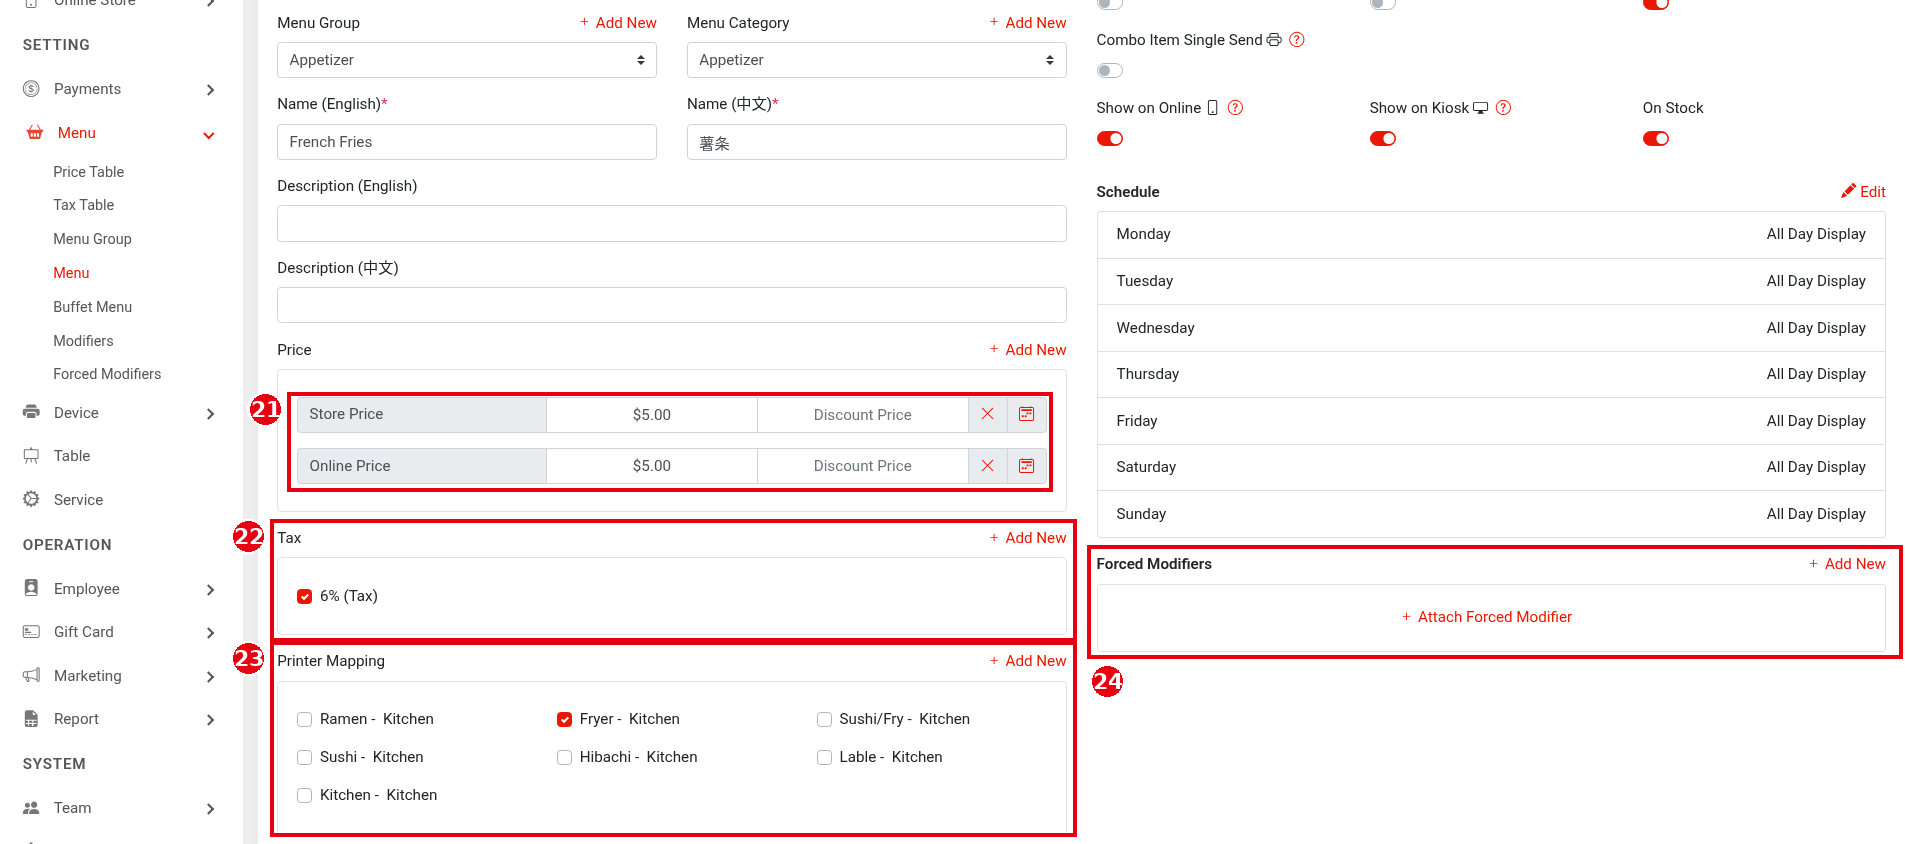Click the Employee badge icon
The height and width of the screenshot is (844, 1905).
pyautogui.click(x=32, y=588)
